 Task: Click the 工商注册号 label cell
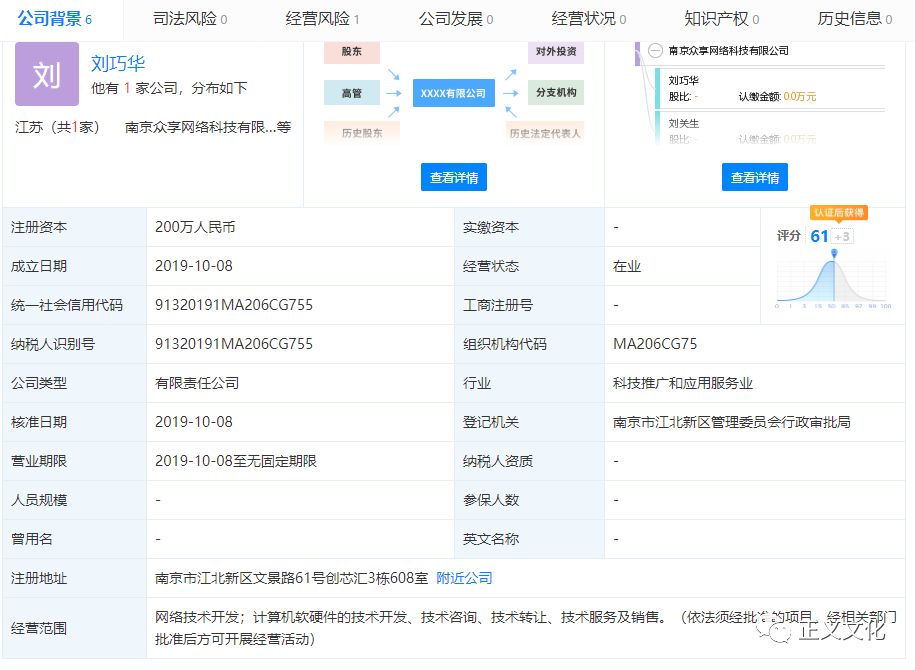(529, 305)
